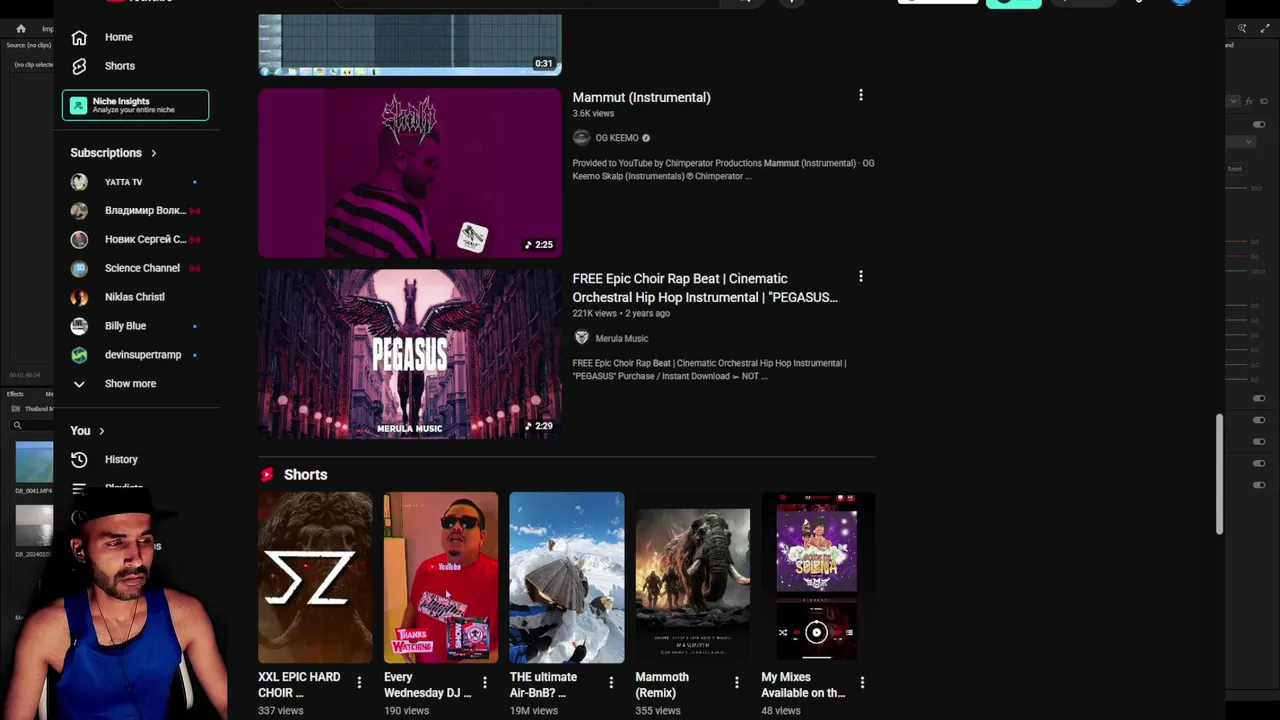Open the Mammoth (Remix) short thumbnail
The image size is (1280, 720).
point(693,577)
